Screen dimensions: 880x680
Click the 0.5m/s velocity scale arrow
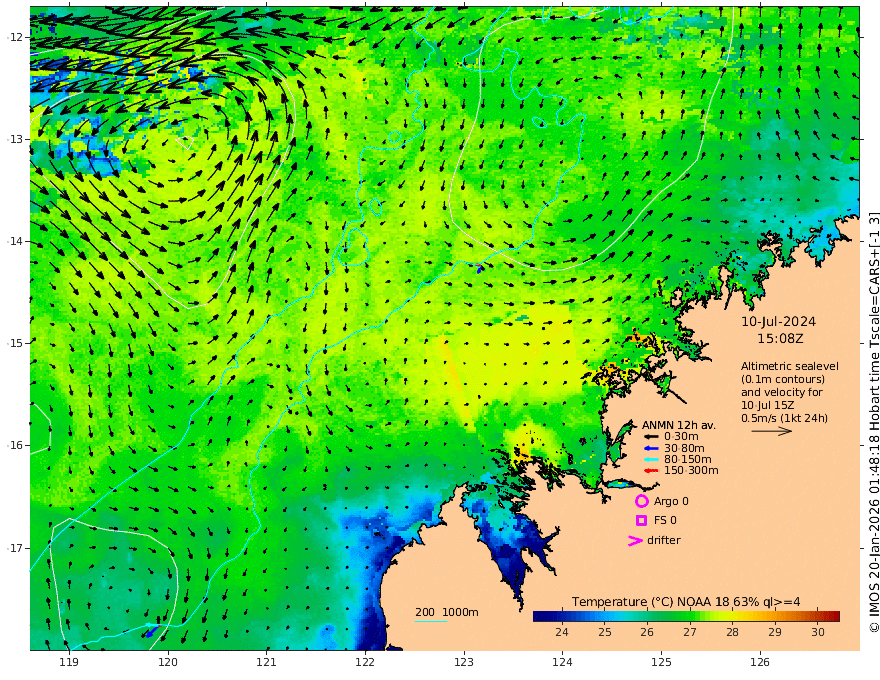tap(772, 431)
